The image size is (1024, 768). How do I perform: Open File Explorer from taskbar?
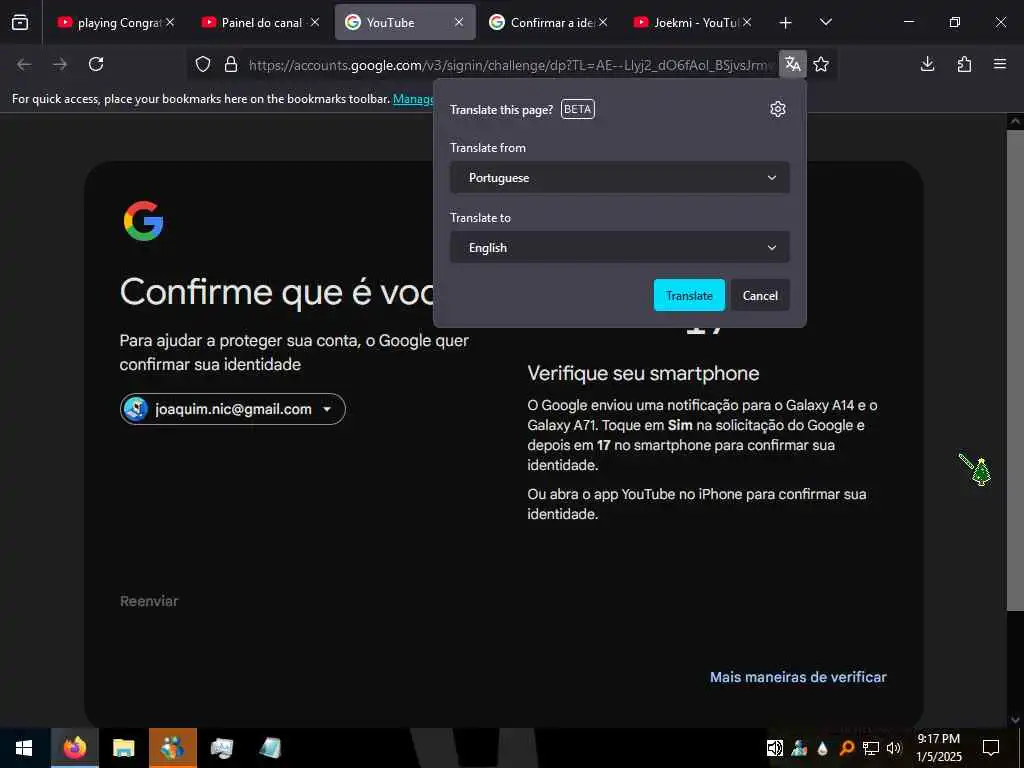123,748
